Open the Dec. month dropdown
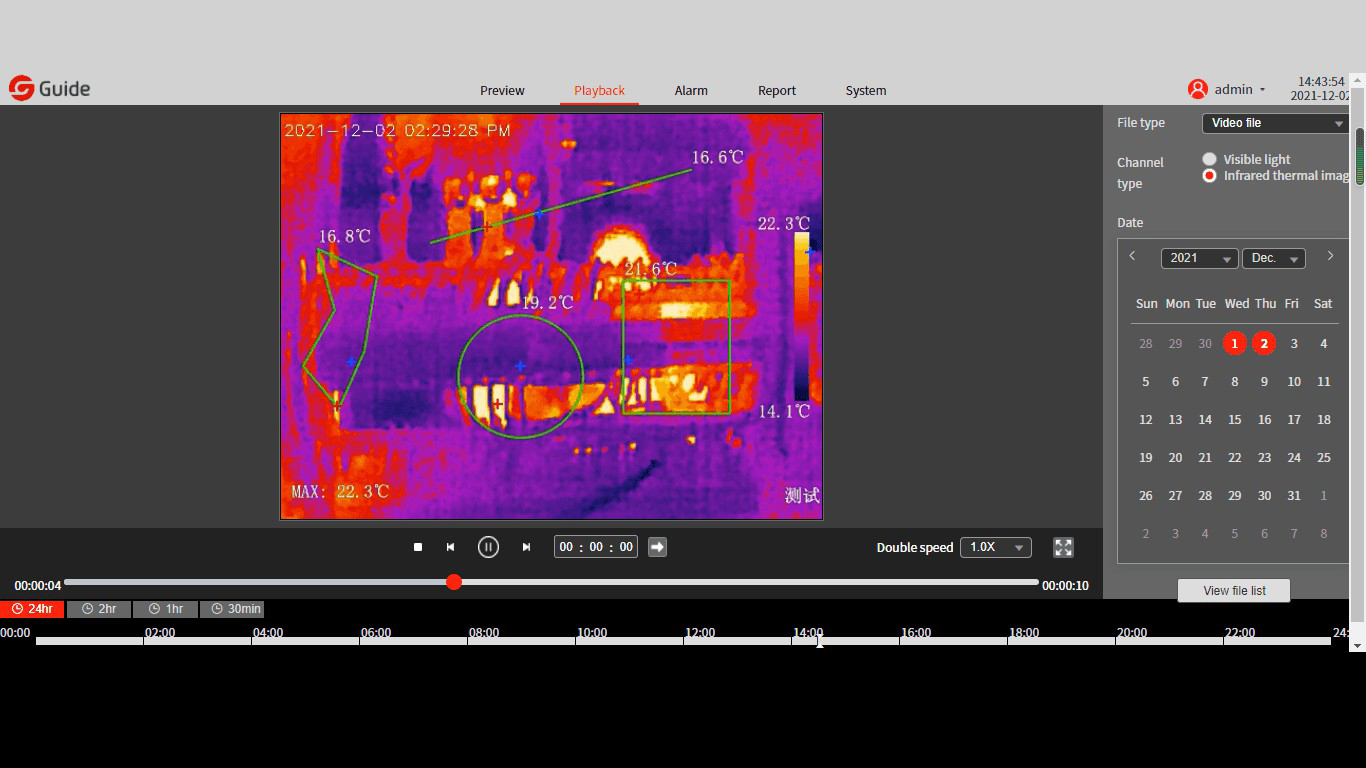1366x768 pixels. tap(1273, 258)
